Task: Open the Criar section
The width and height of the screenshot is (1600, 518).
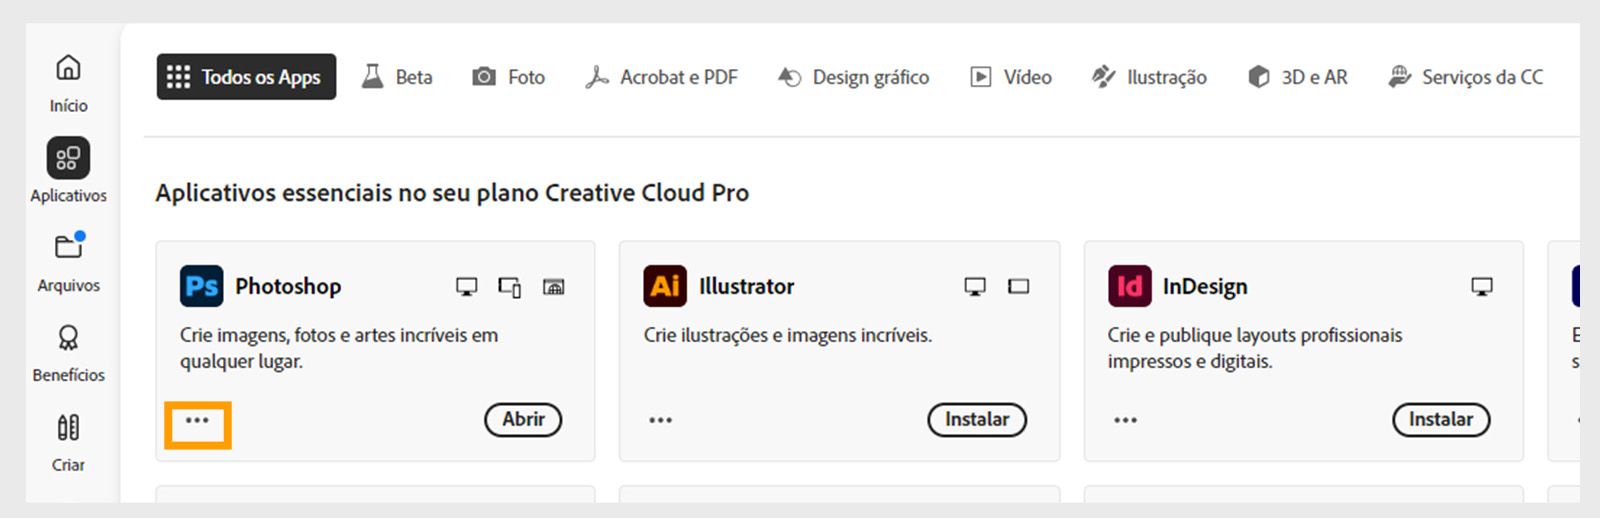Action: (x=68, y=443)
